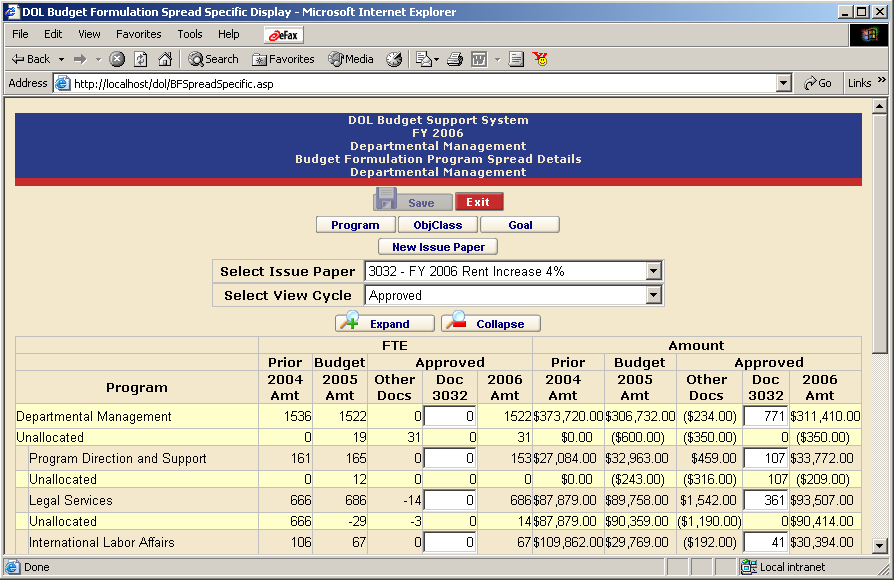Open the Search pane
Screen dimensions: 894x580
(213, 59)
